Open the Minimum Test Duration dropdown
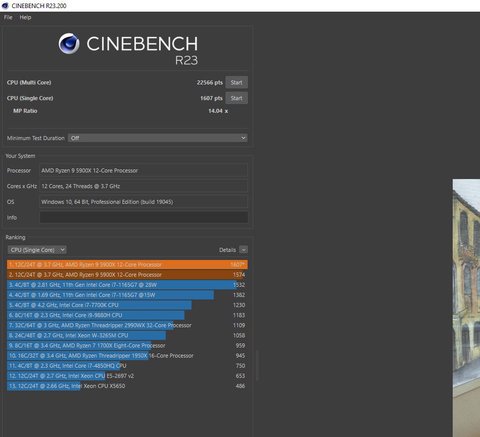This screenshot has width=480, height=437. [x=158, y=138]
